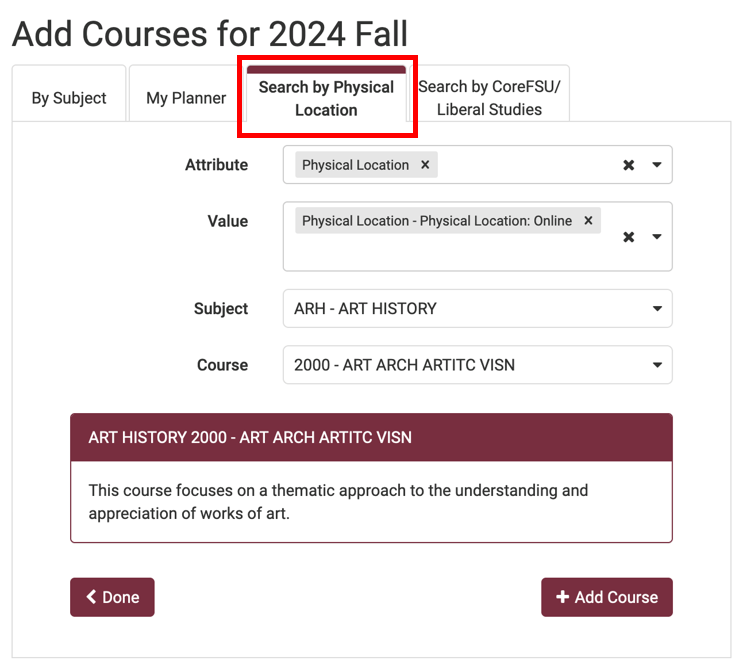Clear all selections in Value field

point(629,237)
